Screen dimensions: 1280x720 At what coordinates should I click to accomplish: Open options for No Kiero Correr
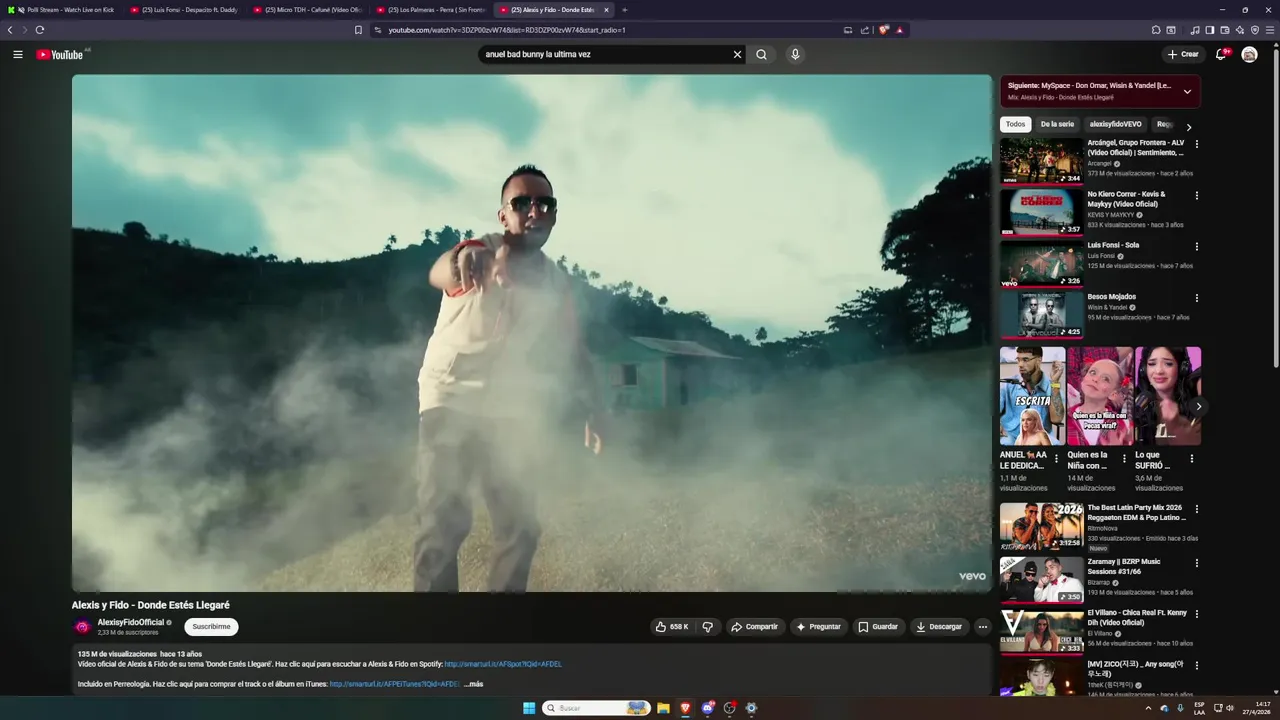[1196, 195]
